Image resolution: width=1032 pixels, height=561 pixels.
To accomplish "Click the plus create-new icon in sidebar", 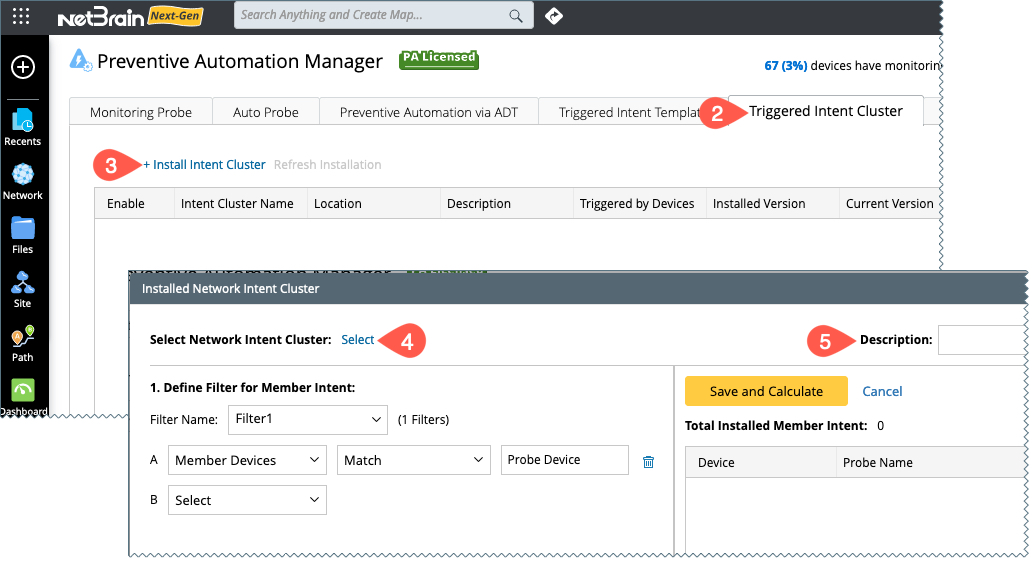I will [x=22, y=67].
